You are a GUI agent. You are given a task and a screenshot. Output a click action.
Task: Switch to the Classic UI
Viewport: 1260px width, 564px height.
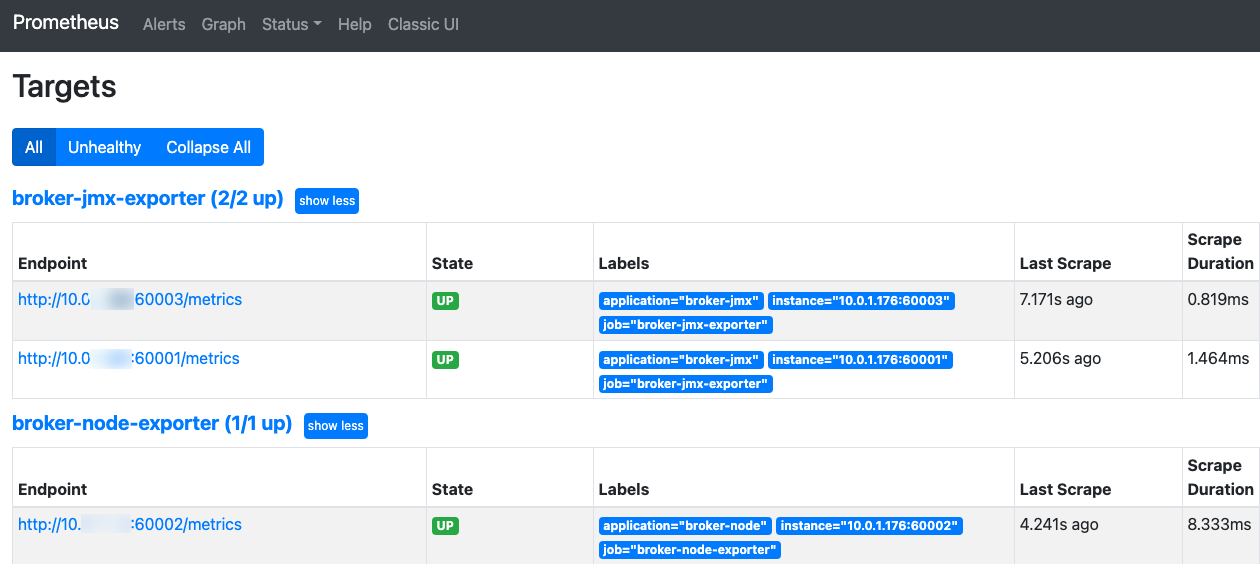pos(423,24)
